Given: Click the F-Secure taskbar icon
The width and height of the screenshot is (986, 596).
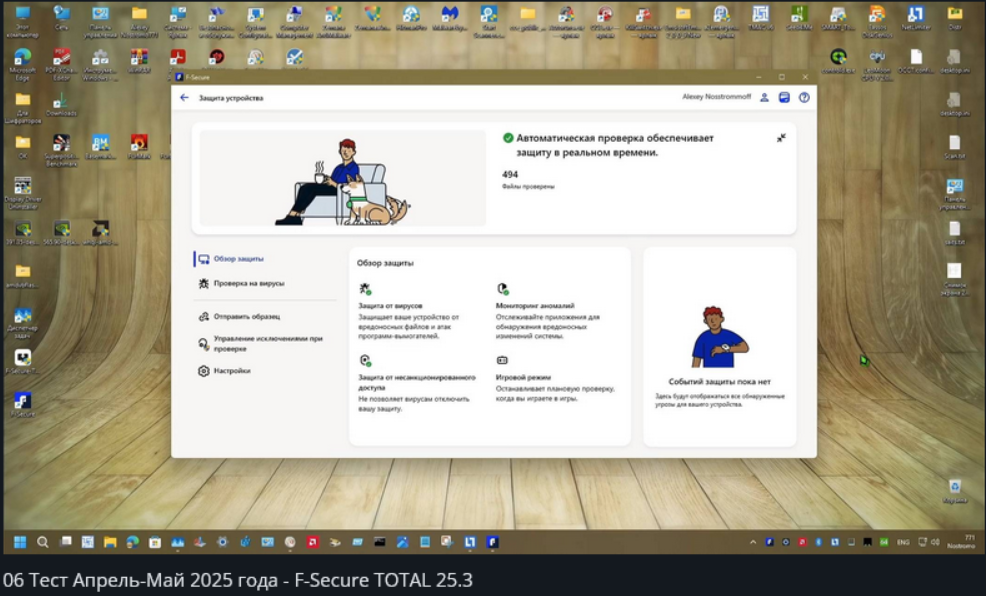Looking at the screenshot, I should tap(492, 542).
